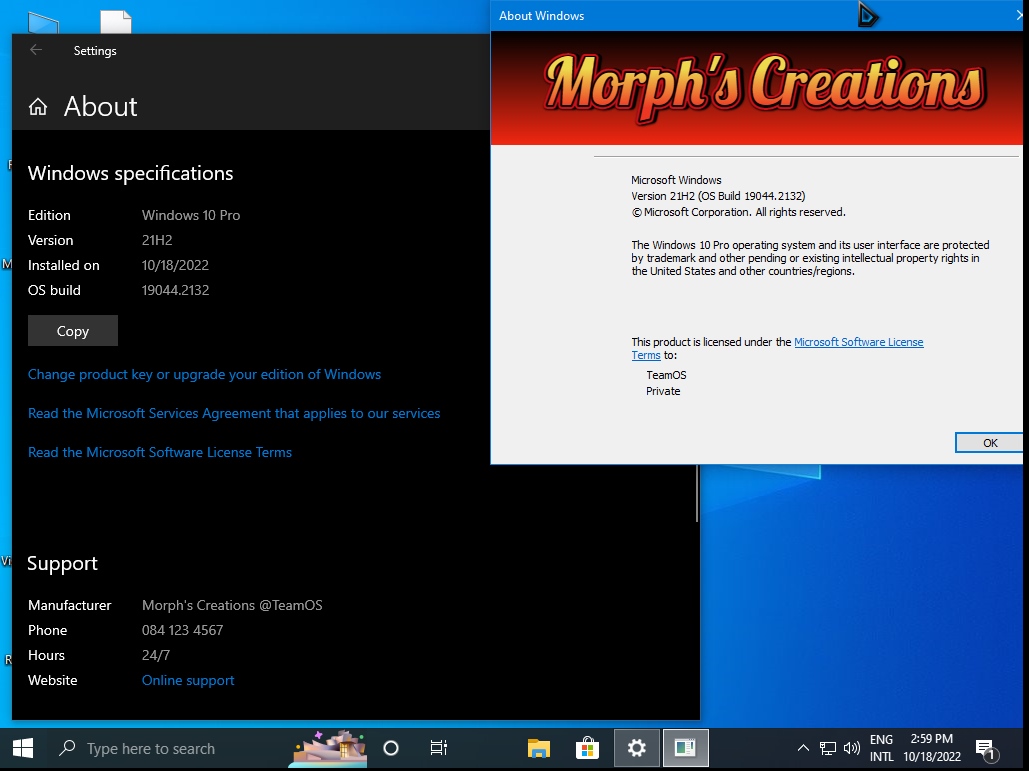Image resolution: width=1029 pixels, height=771 pixels.
Task: Switch to the Settings gear taskbar icon
Action: (x=637, y=748)
